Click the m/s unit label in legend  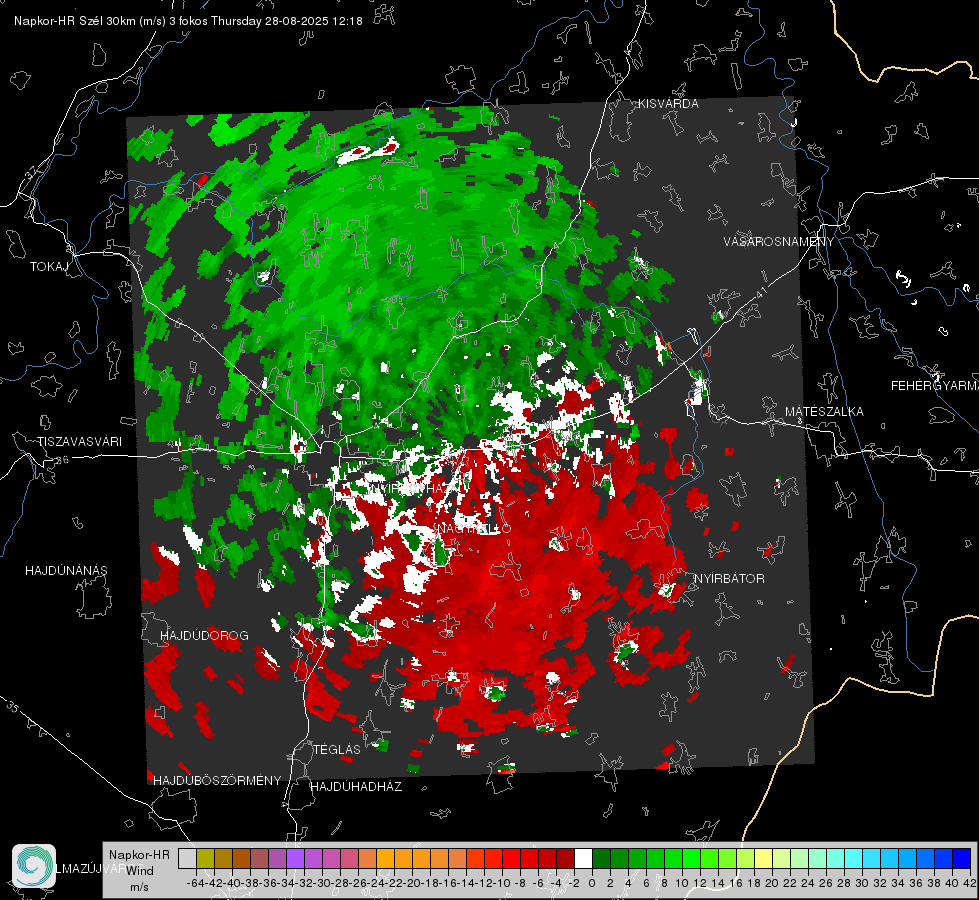pos(139,887)
